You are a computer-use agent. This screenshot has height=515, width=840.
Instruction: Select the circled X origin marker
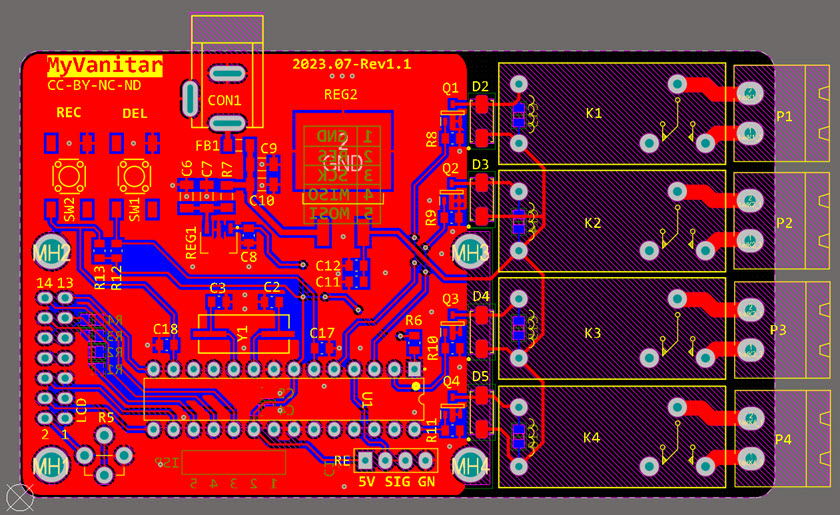19,497
